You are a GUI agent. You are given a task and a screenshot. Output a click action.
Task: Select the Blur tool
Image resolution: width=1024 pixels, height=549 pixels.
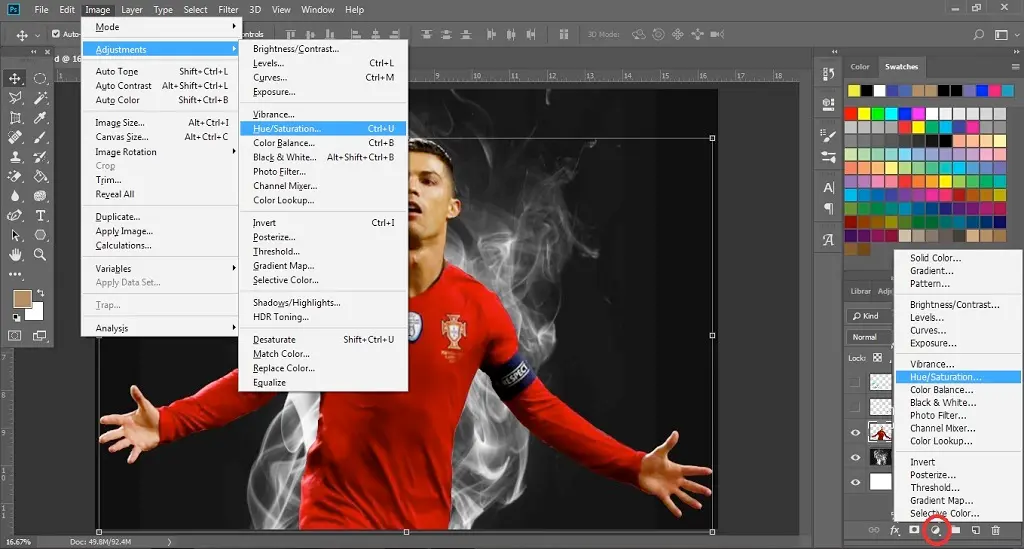coord(14,196)
